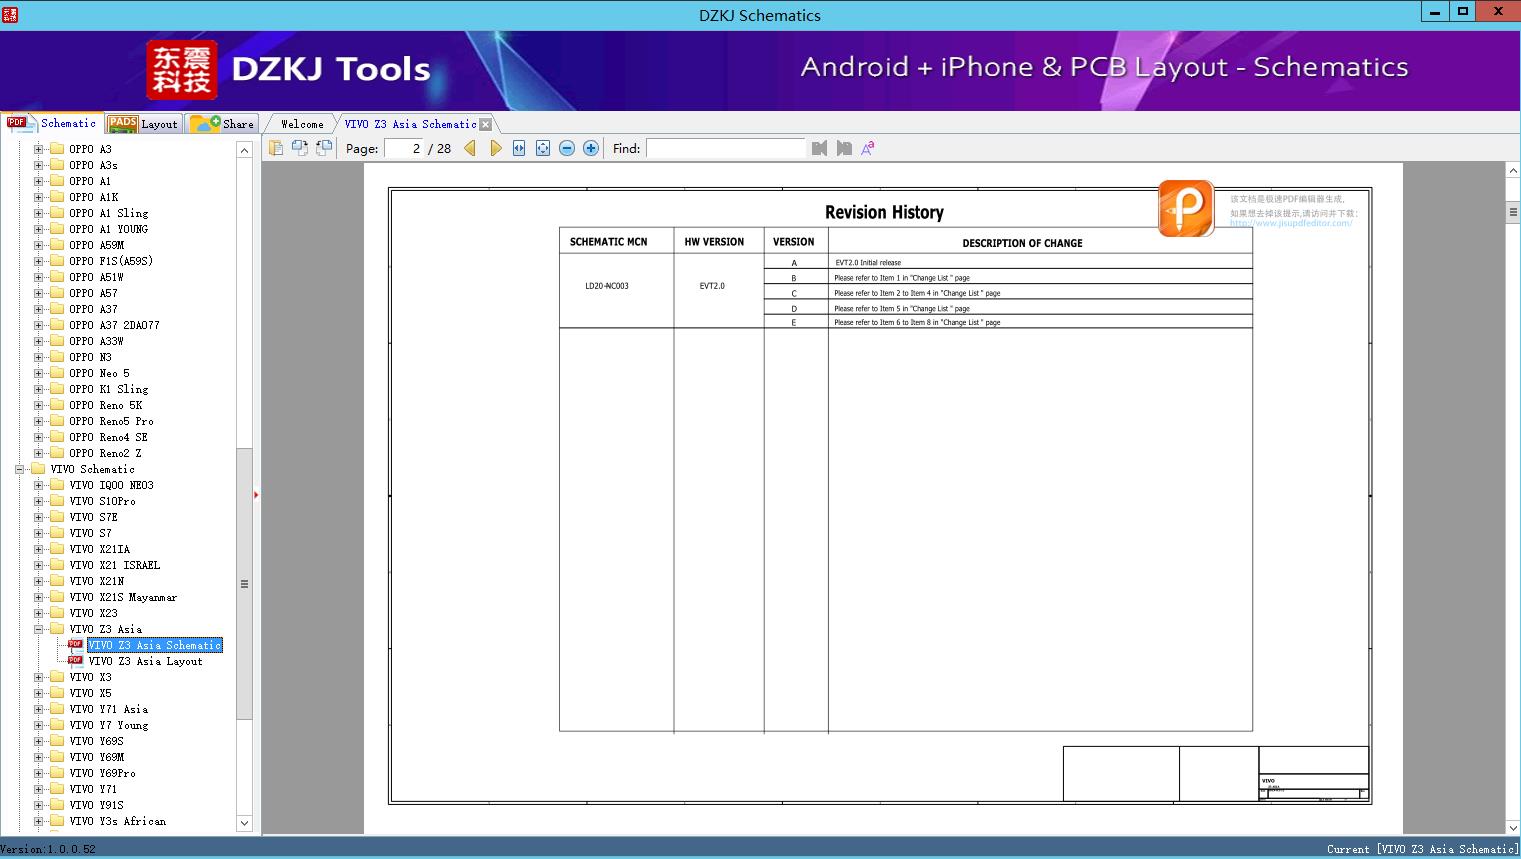Click the copy pages toolbar icon

pos(275,148)
